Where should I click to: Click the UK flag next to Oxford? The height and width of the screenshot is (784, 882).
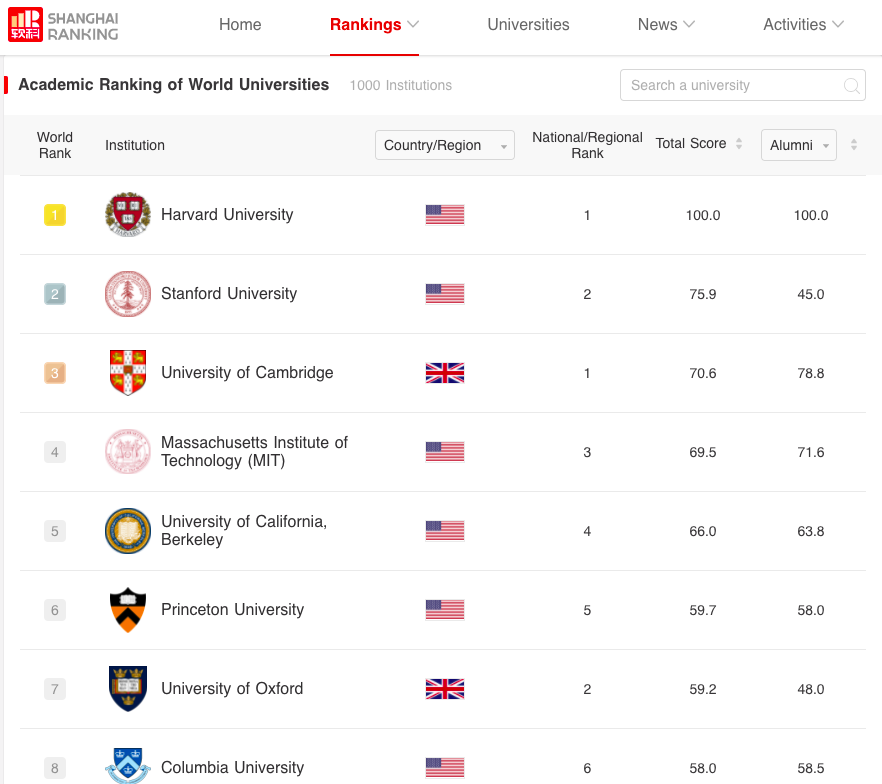click(x=444, y=689)
